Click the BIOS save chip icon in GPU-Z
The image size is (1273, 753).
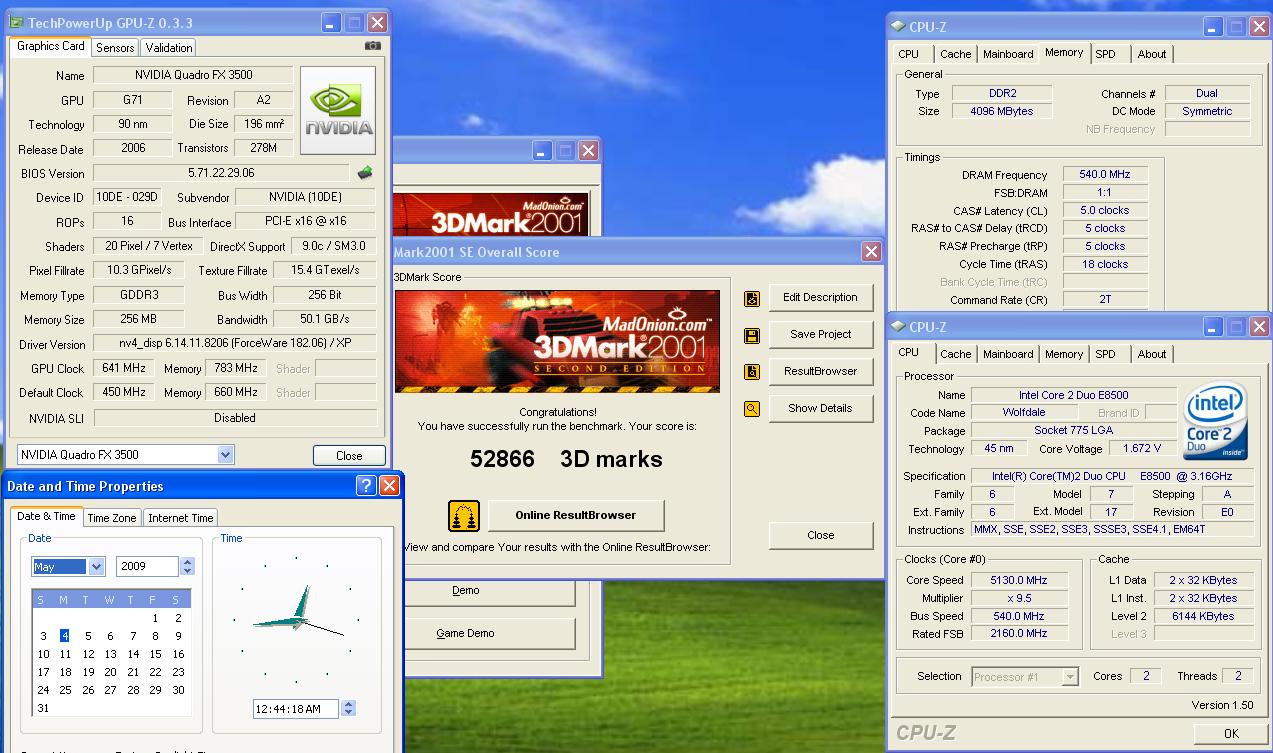coord(366,173)
